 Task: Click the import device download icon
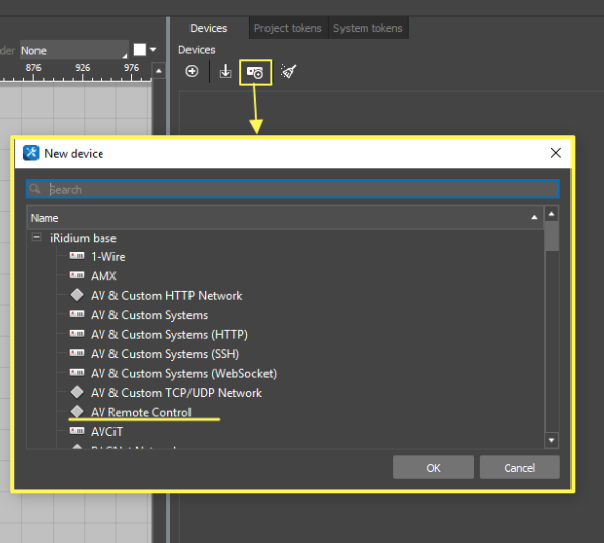coord(225,71)
